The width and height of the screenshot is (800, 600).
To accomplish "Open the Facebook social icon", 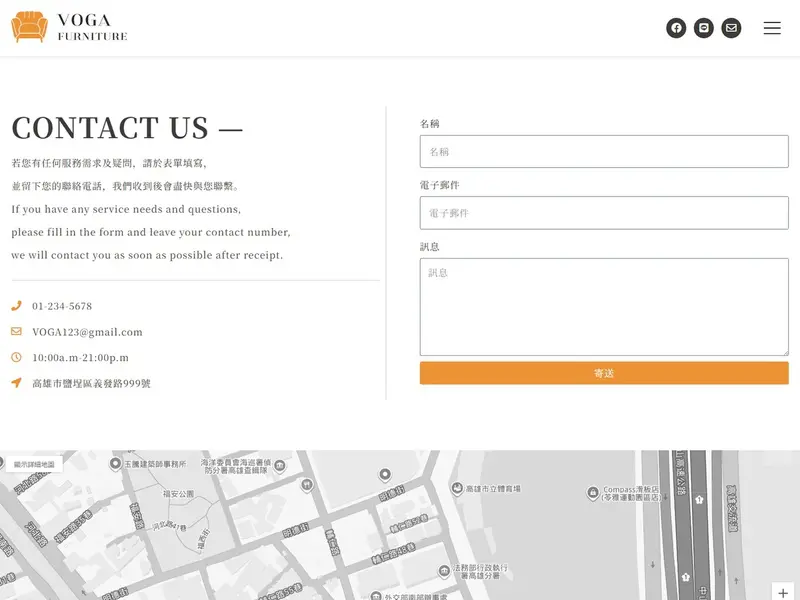I will coord(676,28).
